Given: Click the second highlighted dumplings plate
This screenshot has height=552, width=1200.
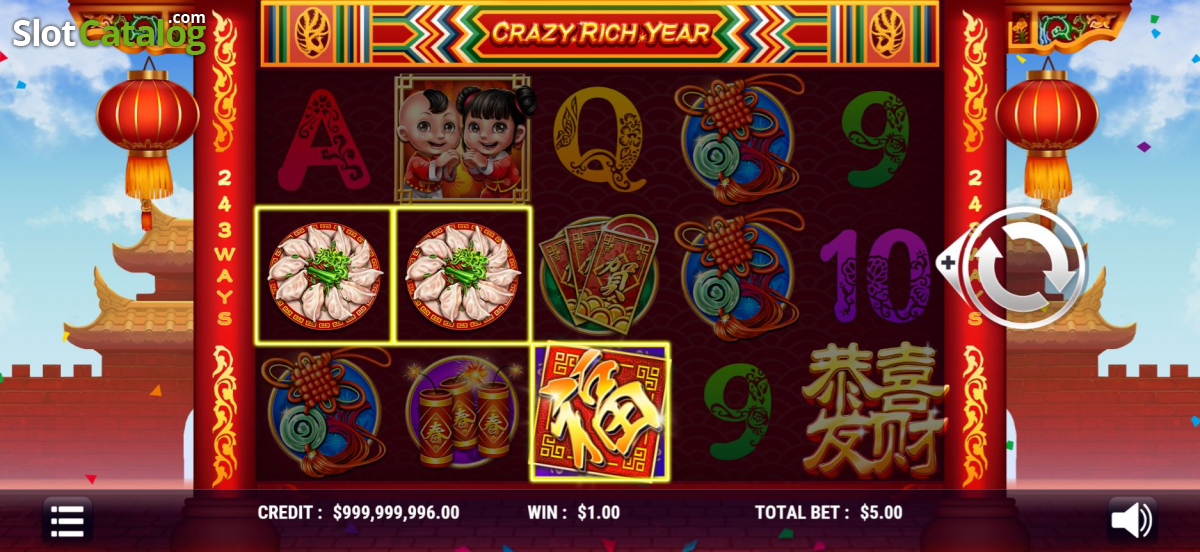Looking at the screenshot, I should point(462,275).
